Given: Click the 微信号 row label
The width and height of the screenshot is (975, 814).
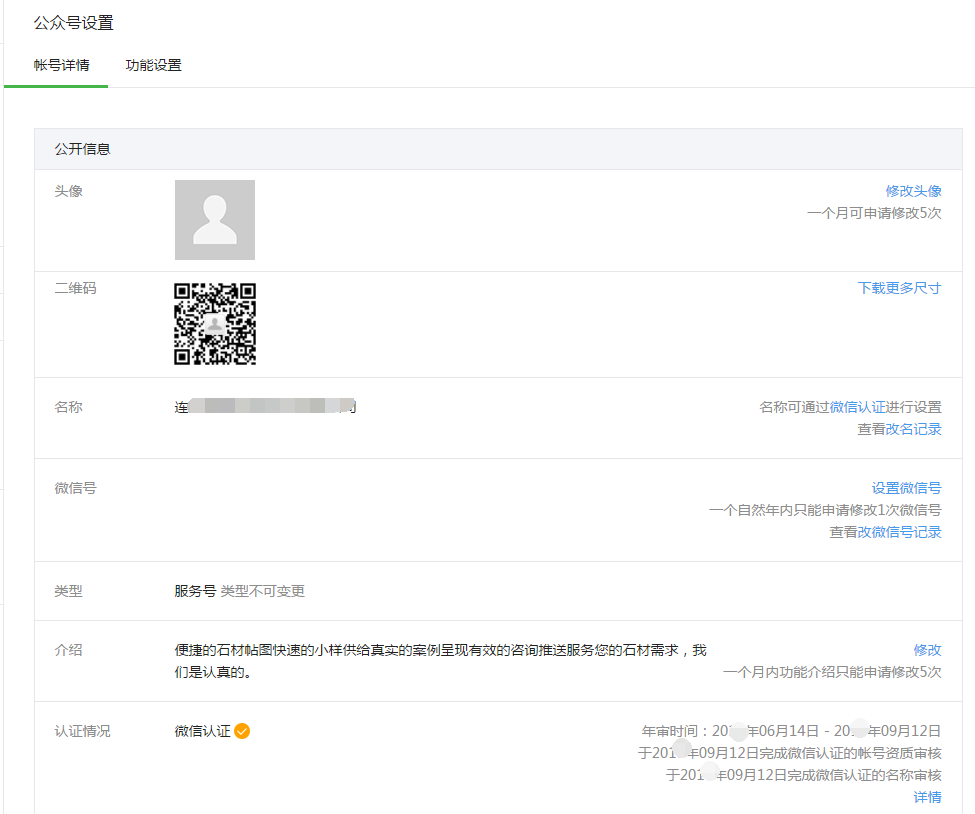Looking at the screenshot, I should click(75, 488).
